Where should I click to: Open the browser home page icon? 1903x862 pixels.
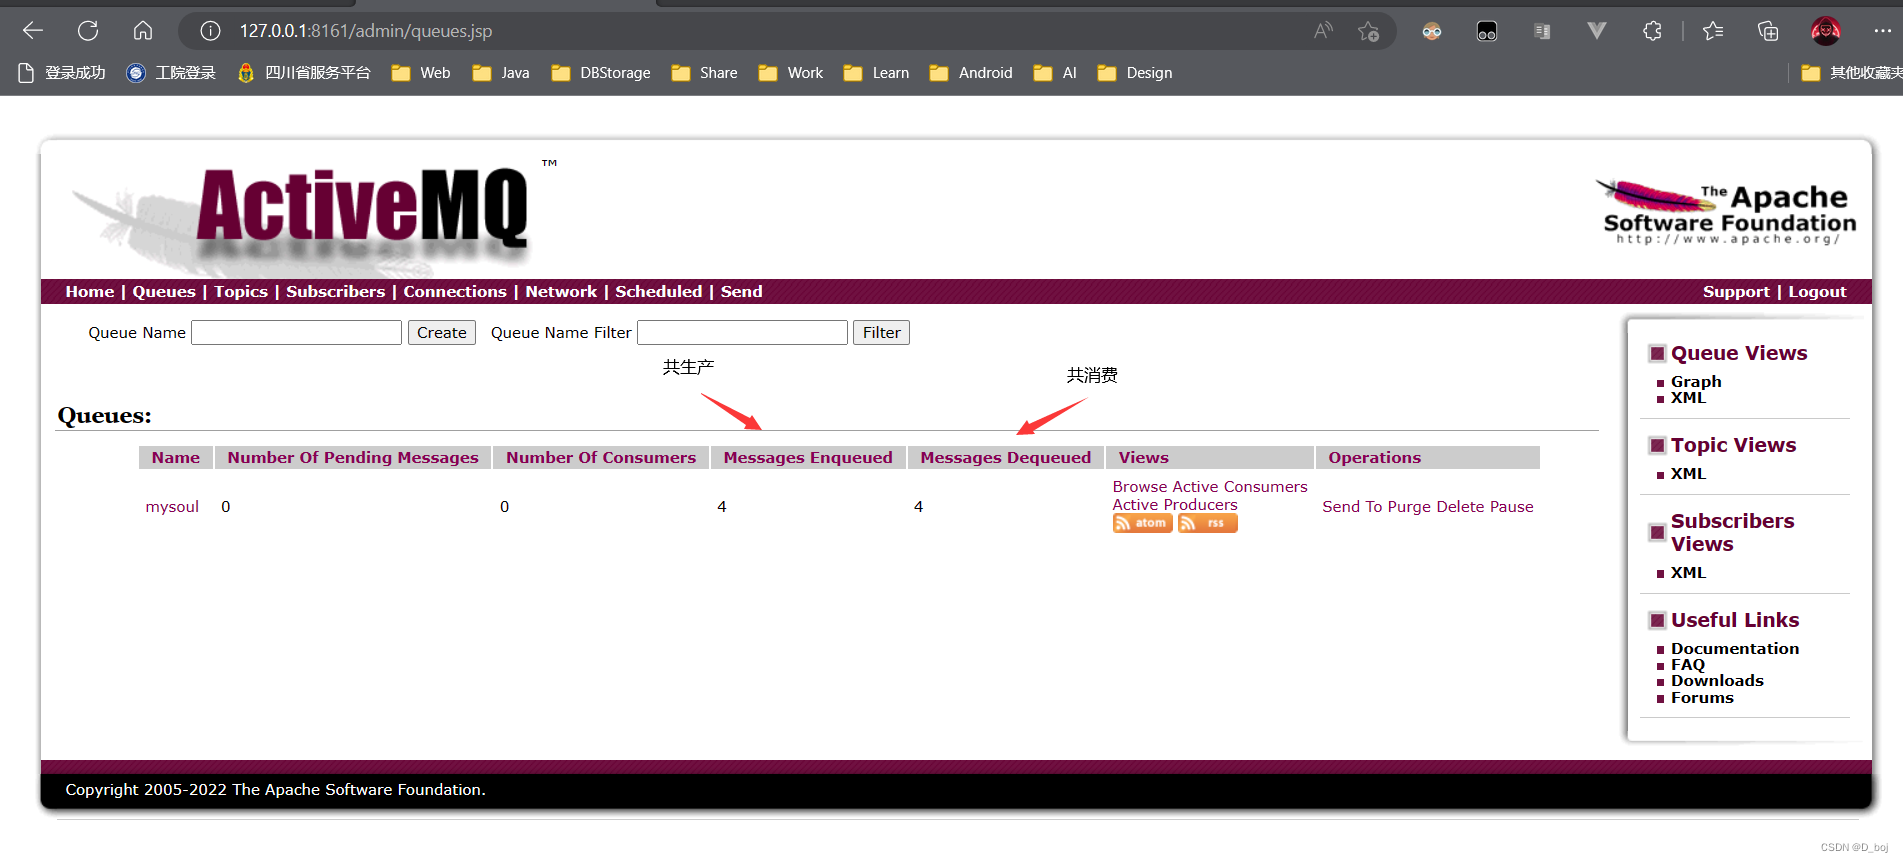click(x=143, y=31)
